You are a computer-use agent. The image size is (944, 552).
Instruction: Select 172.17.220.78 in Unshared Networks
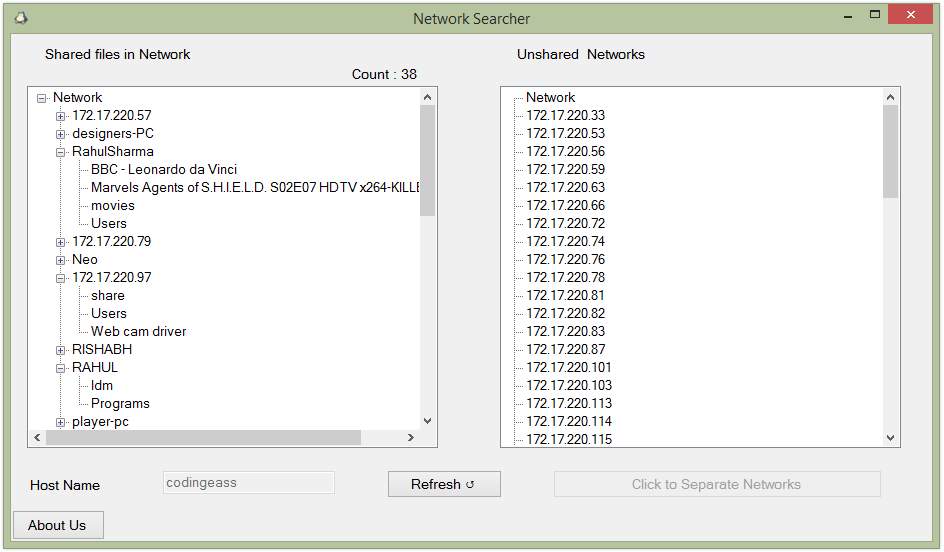[x=565, y=278]
